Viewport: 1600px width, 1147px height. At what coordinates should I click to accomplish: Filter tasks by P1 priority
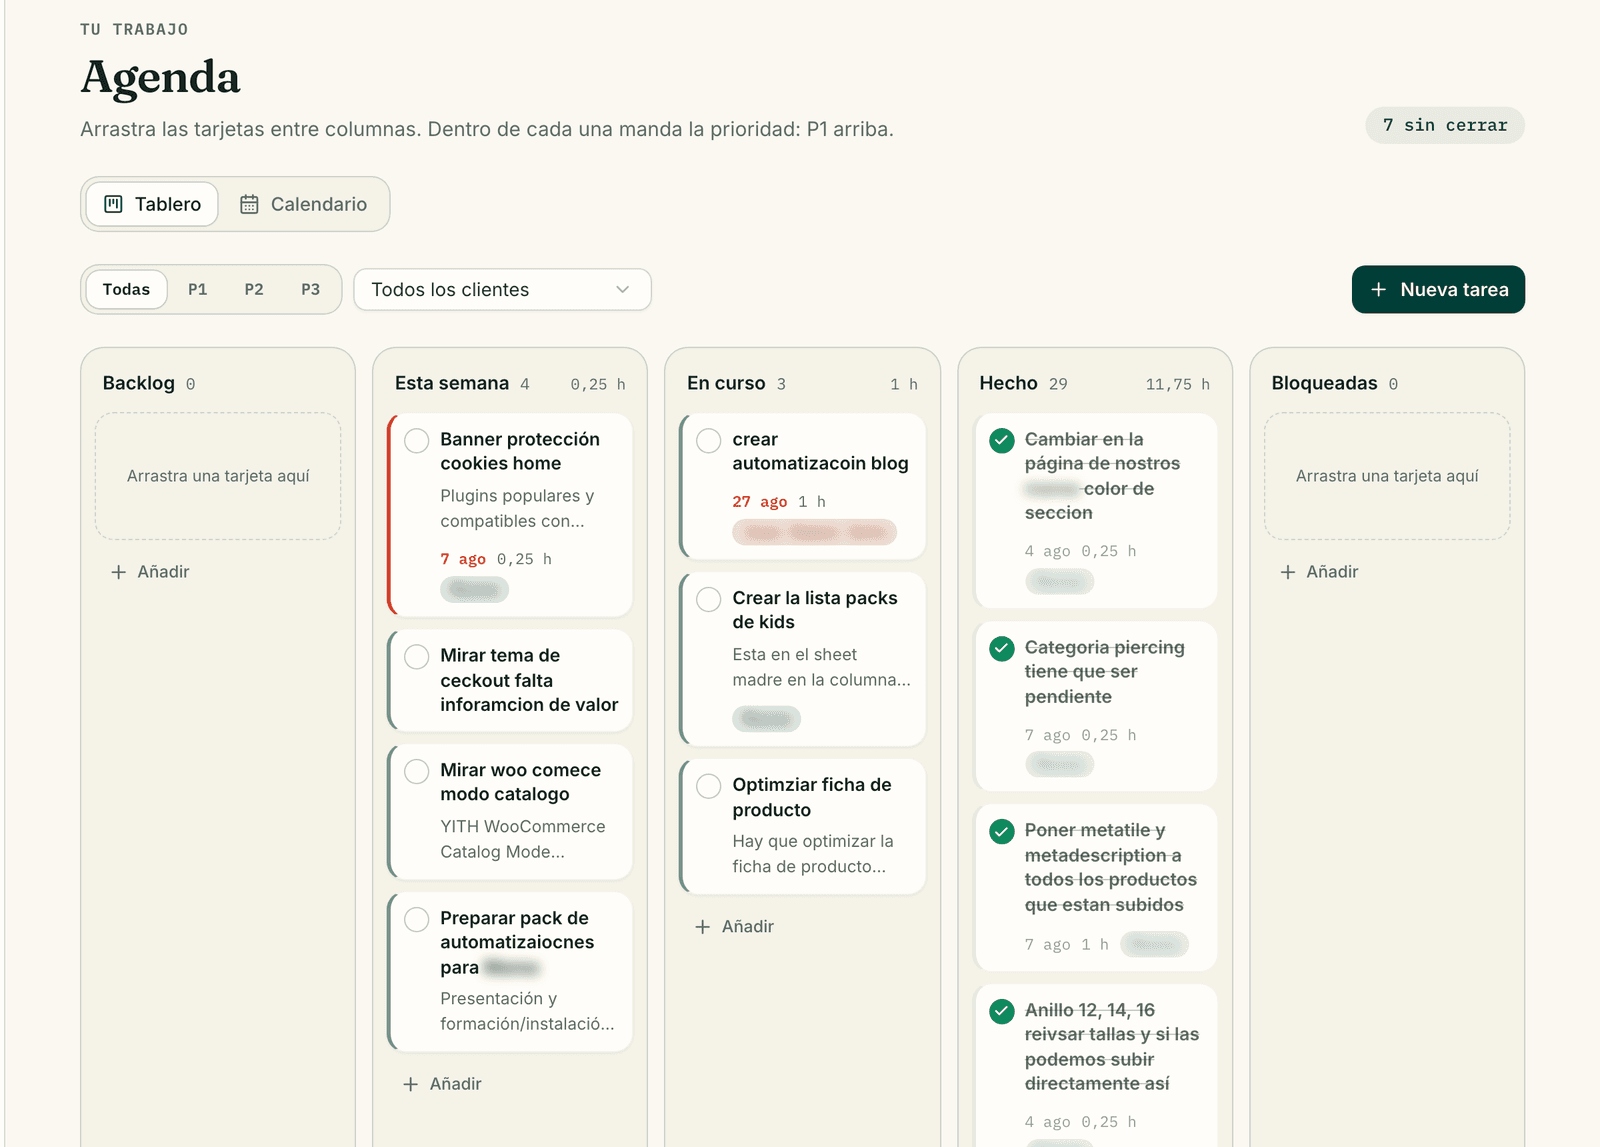[x=197, y=289]
